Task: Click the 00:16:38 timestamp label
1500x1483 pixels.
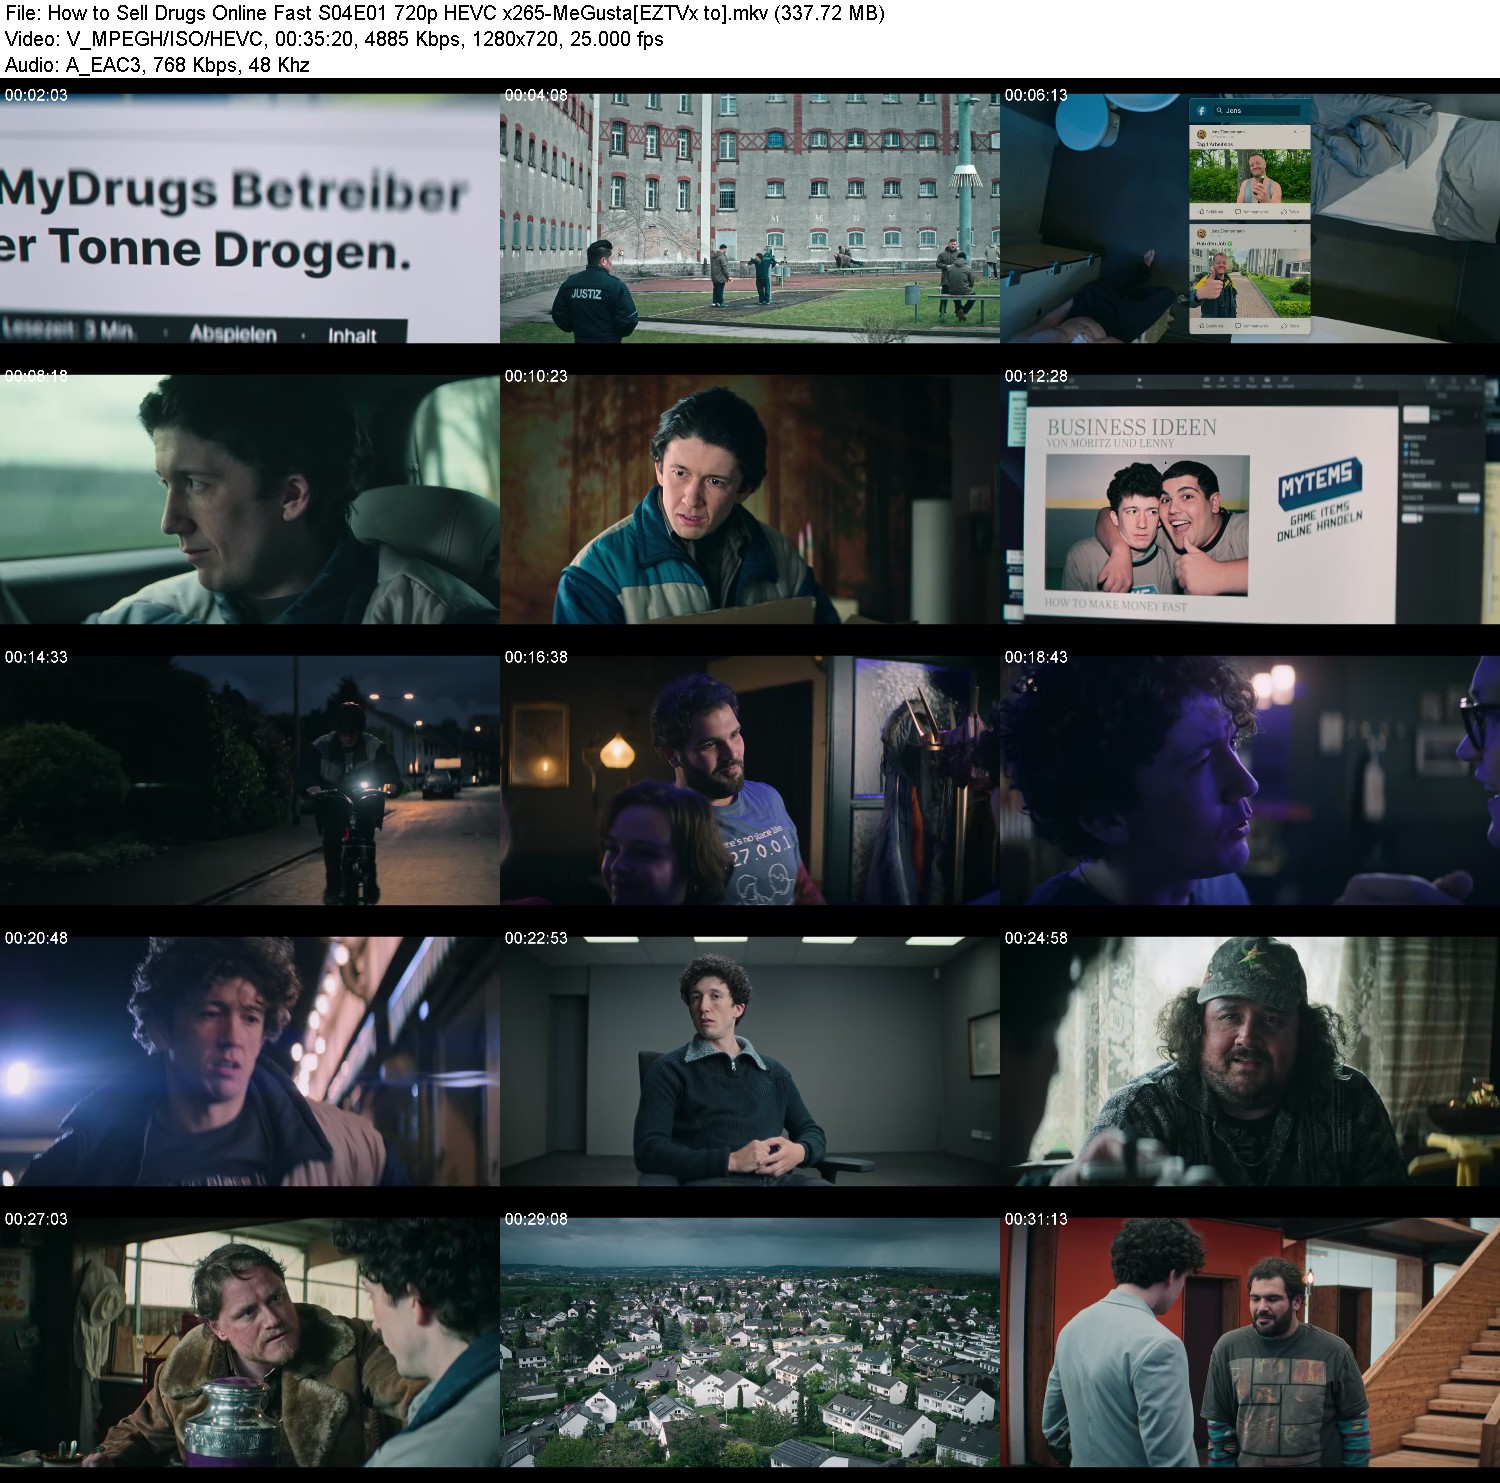Action: (x=536, y=657)
